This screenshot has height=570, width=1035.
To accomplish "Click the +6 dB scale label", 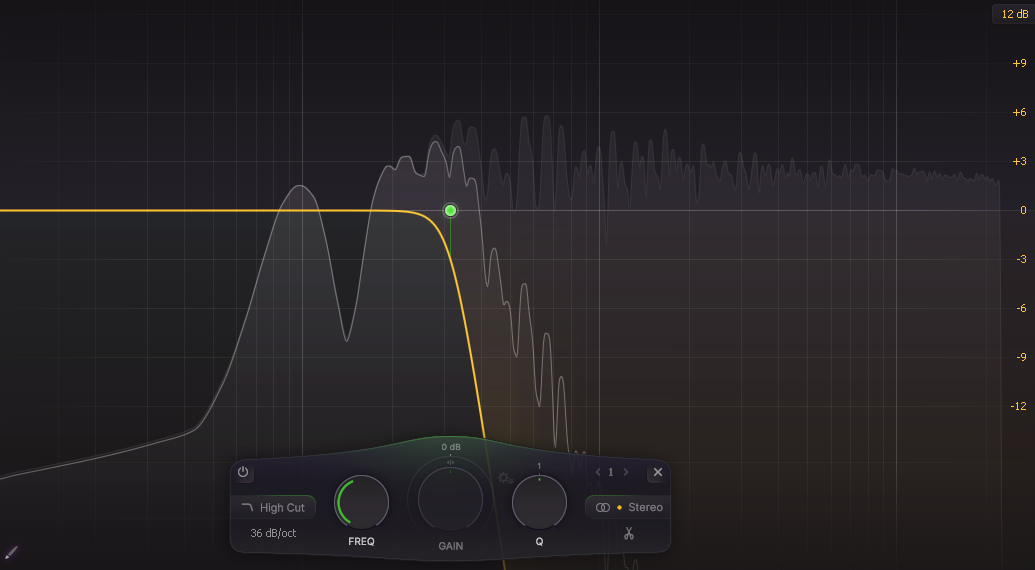I will coord(1019,112).
